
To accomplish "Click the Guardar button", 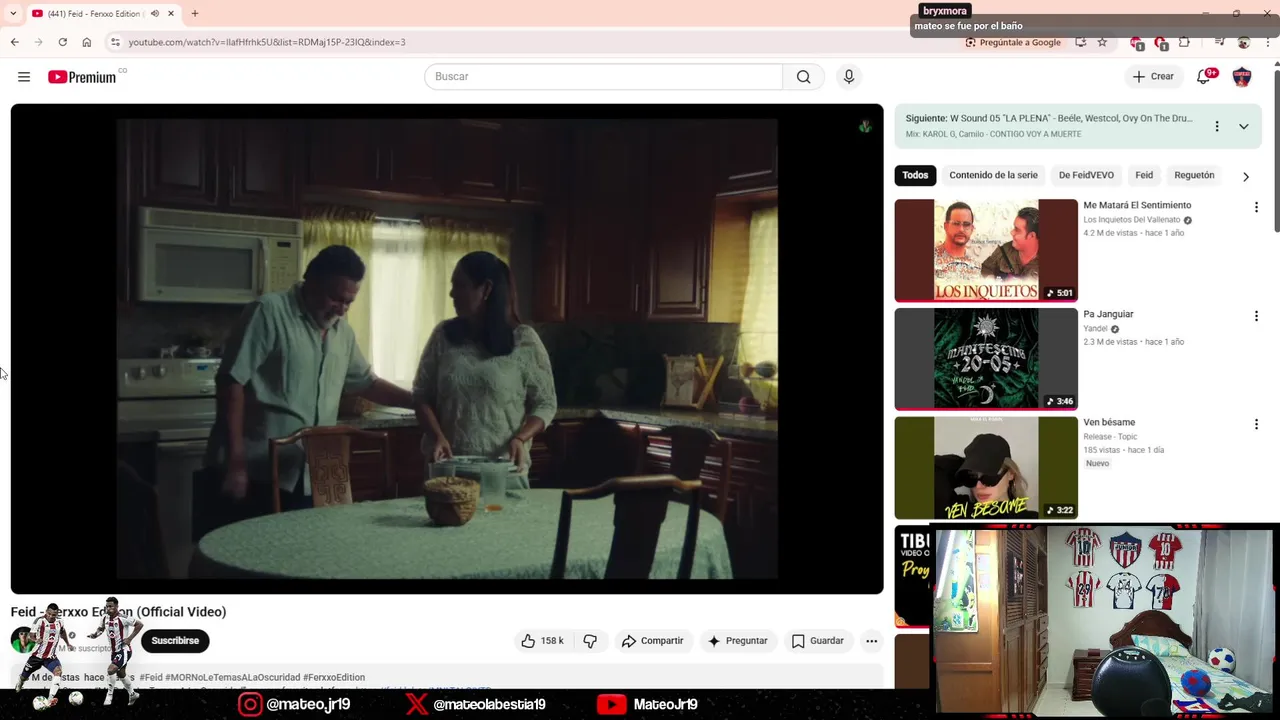I will (818, 641).
